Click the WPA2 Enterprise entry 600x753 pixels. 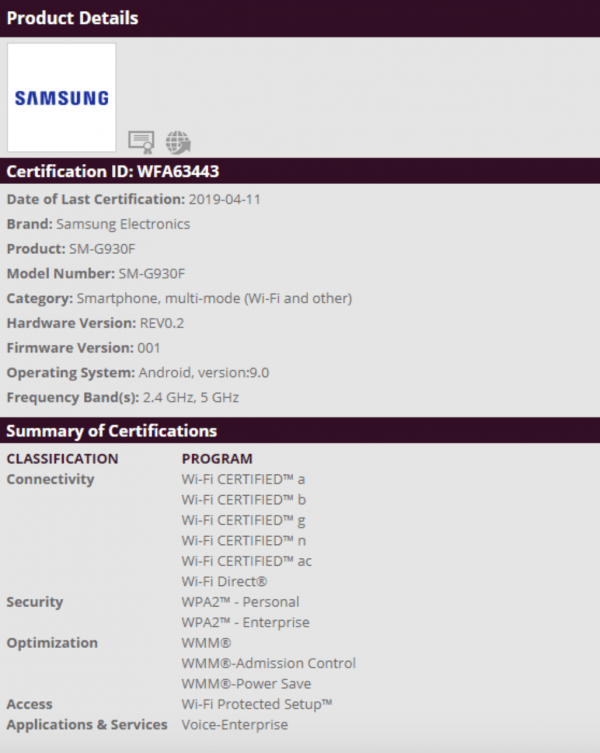coord(245,622)
